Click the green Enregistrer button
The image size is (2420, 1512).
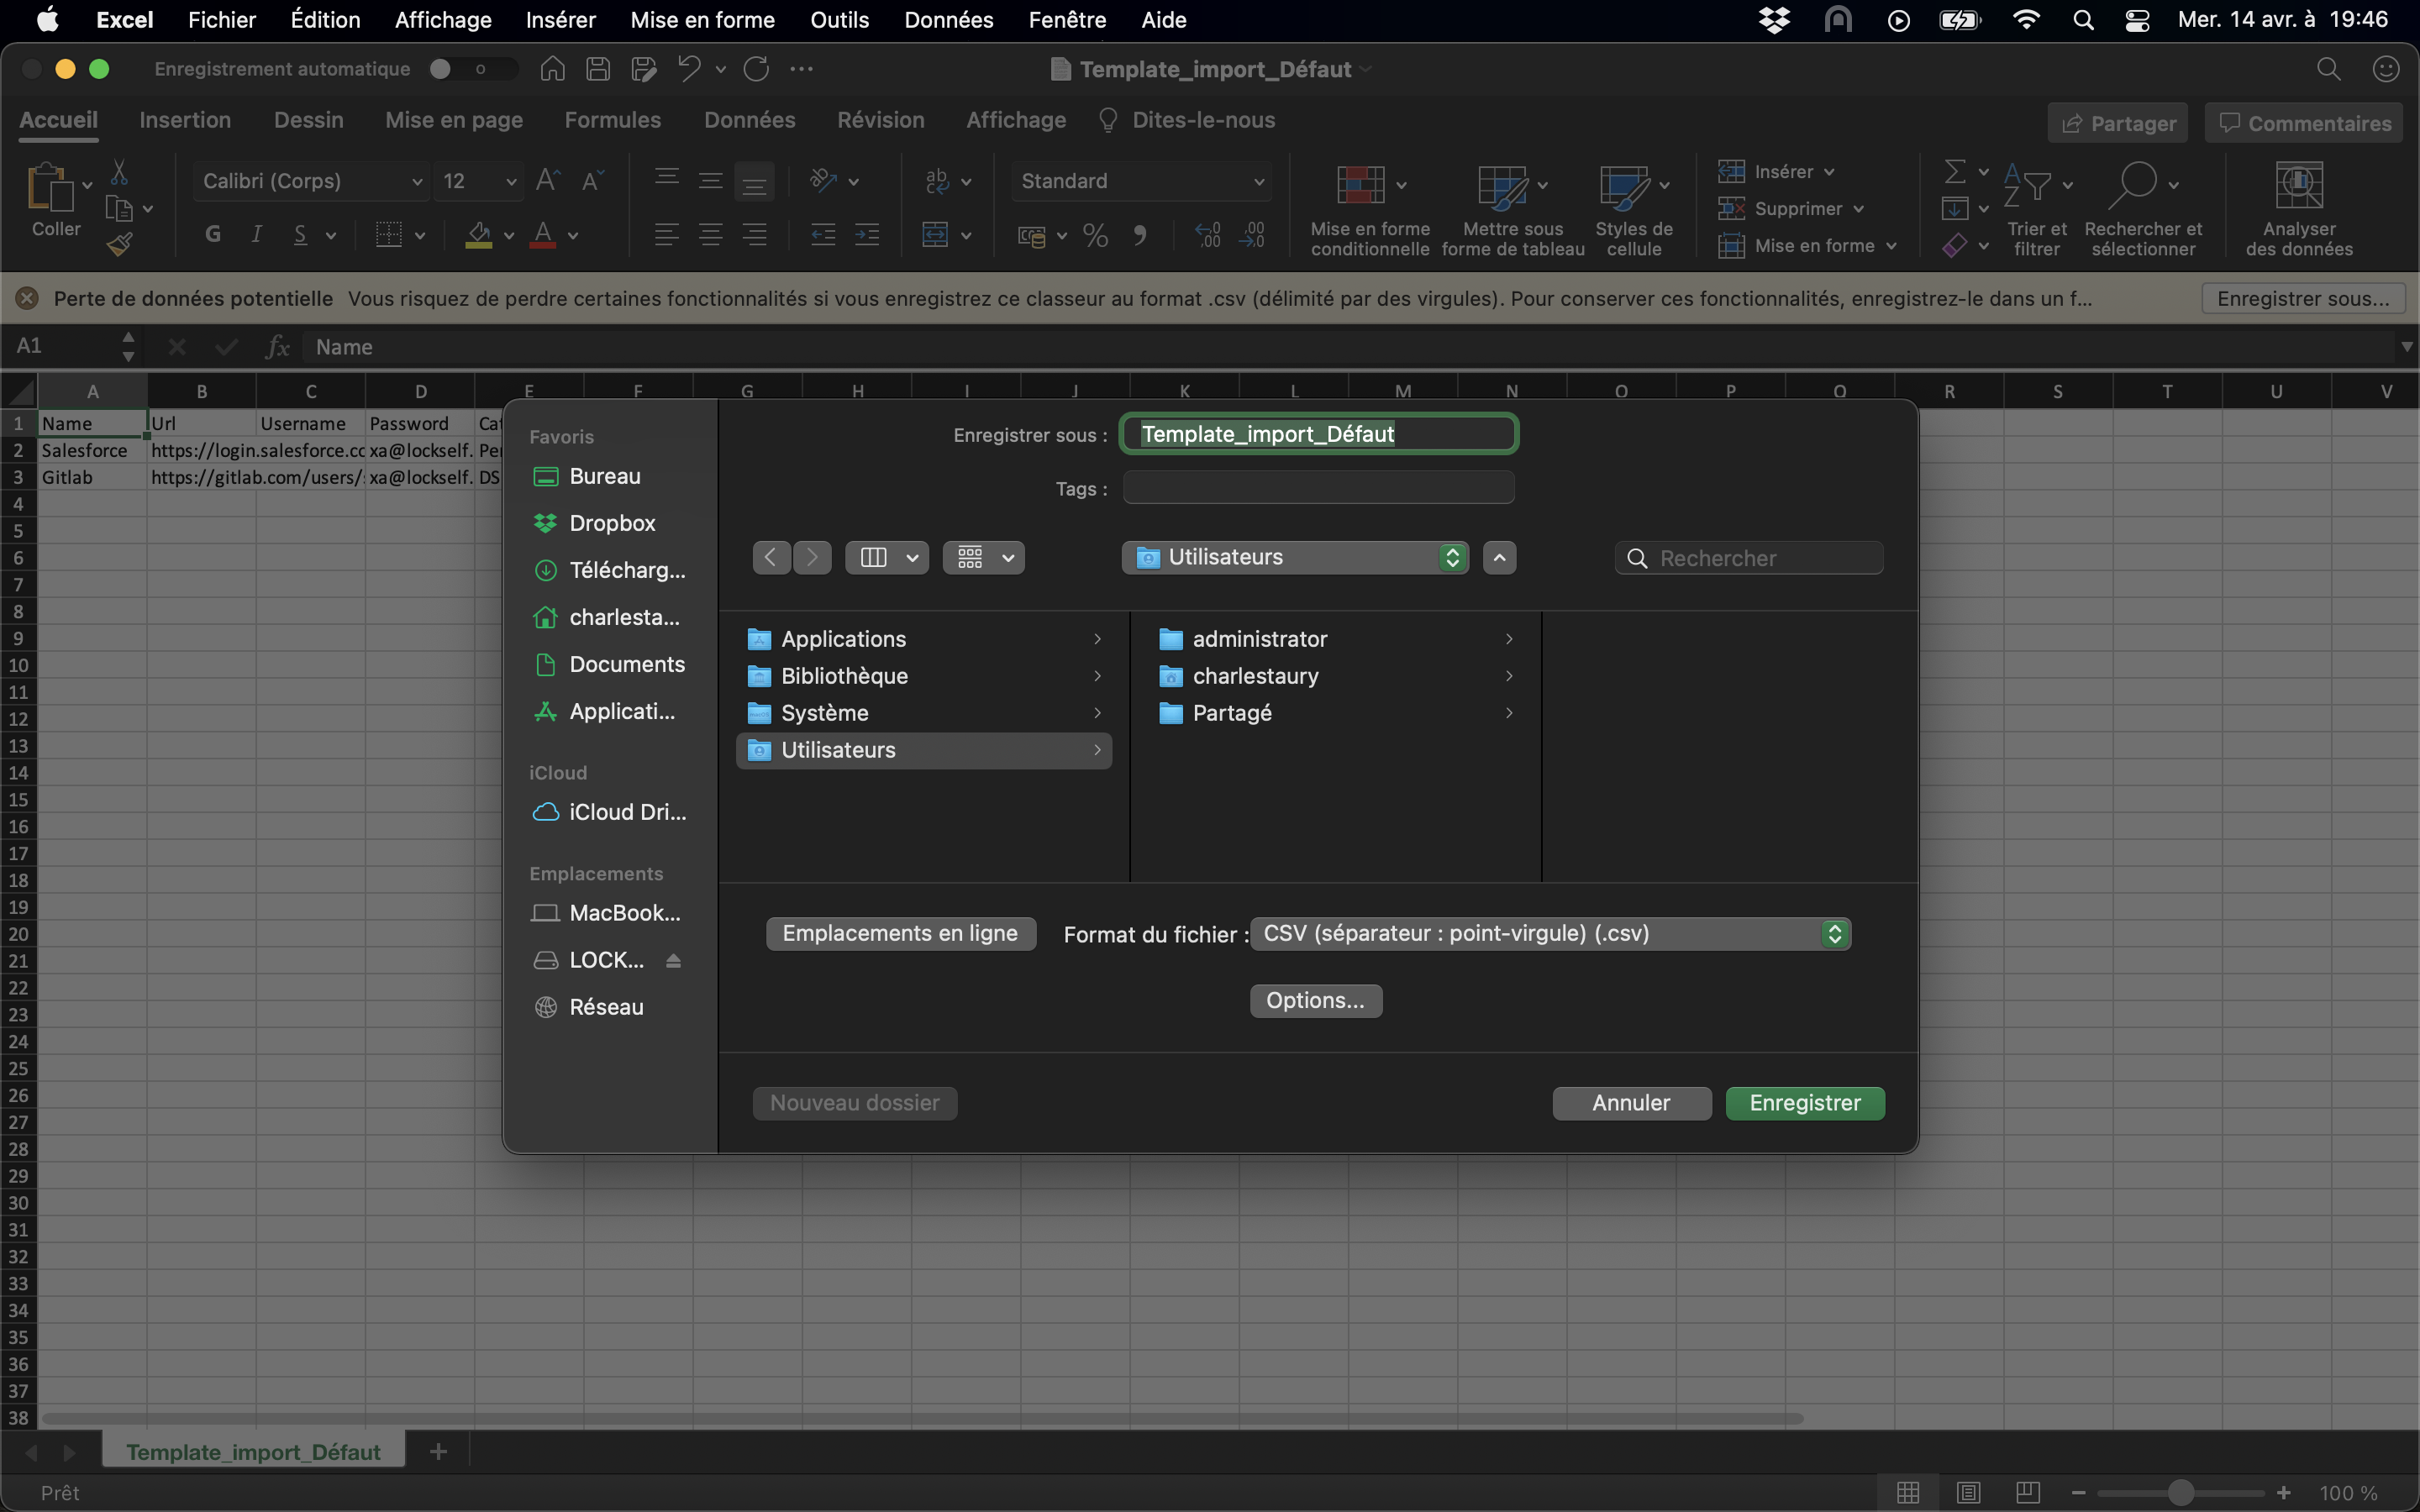1805,1102
